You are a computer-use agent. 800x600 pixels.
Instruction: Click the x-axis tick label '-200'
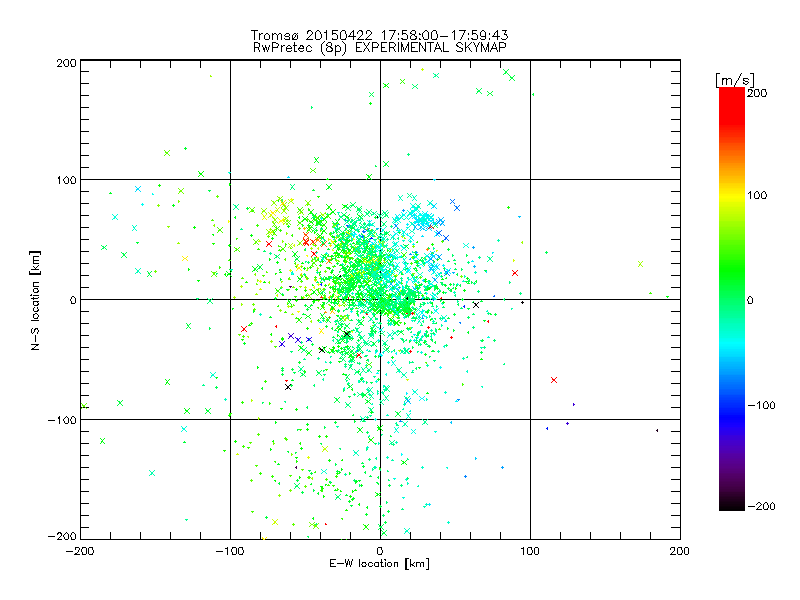80,551
